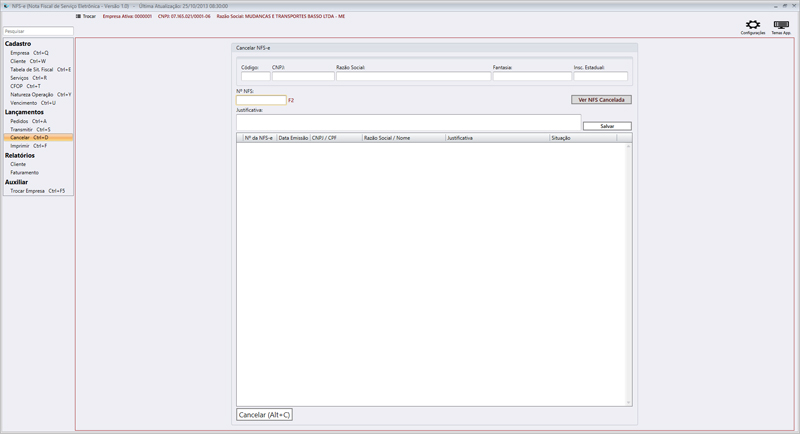Open Pedidos Ctrl+A under Lançamentos
Viewport: 800px width, 434px height.
coord(28,121)
